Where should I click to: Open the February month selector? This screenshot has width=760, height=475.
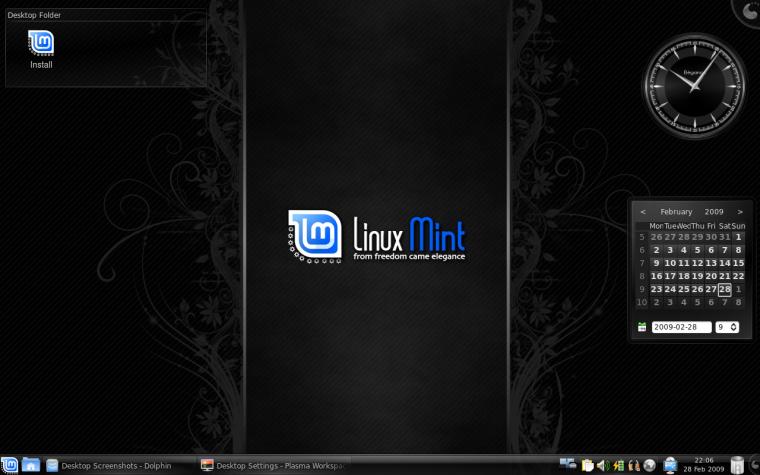[676, 212]
